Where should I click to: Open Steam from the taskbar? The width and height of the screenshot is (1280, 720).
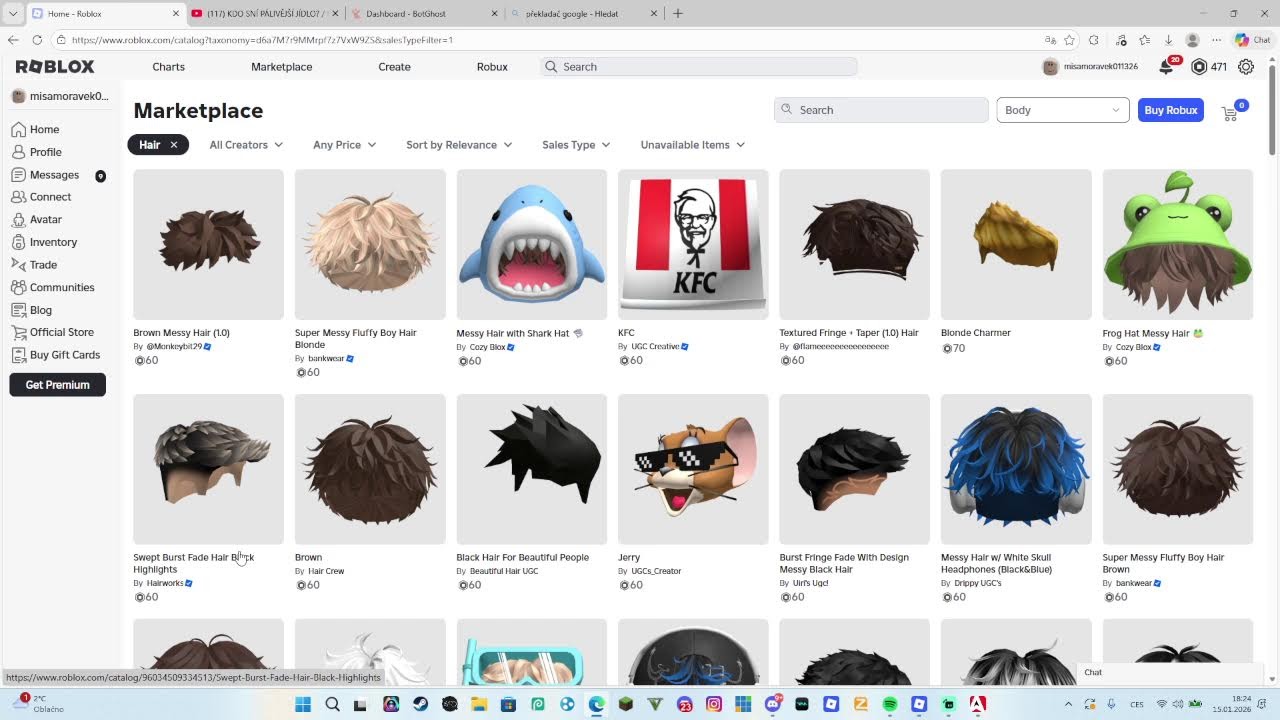point(421,704)
